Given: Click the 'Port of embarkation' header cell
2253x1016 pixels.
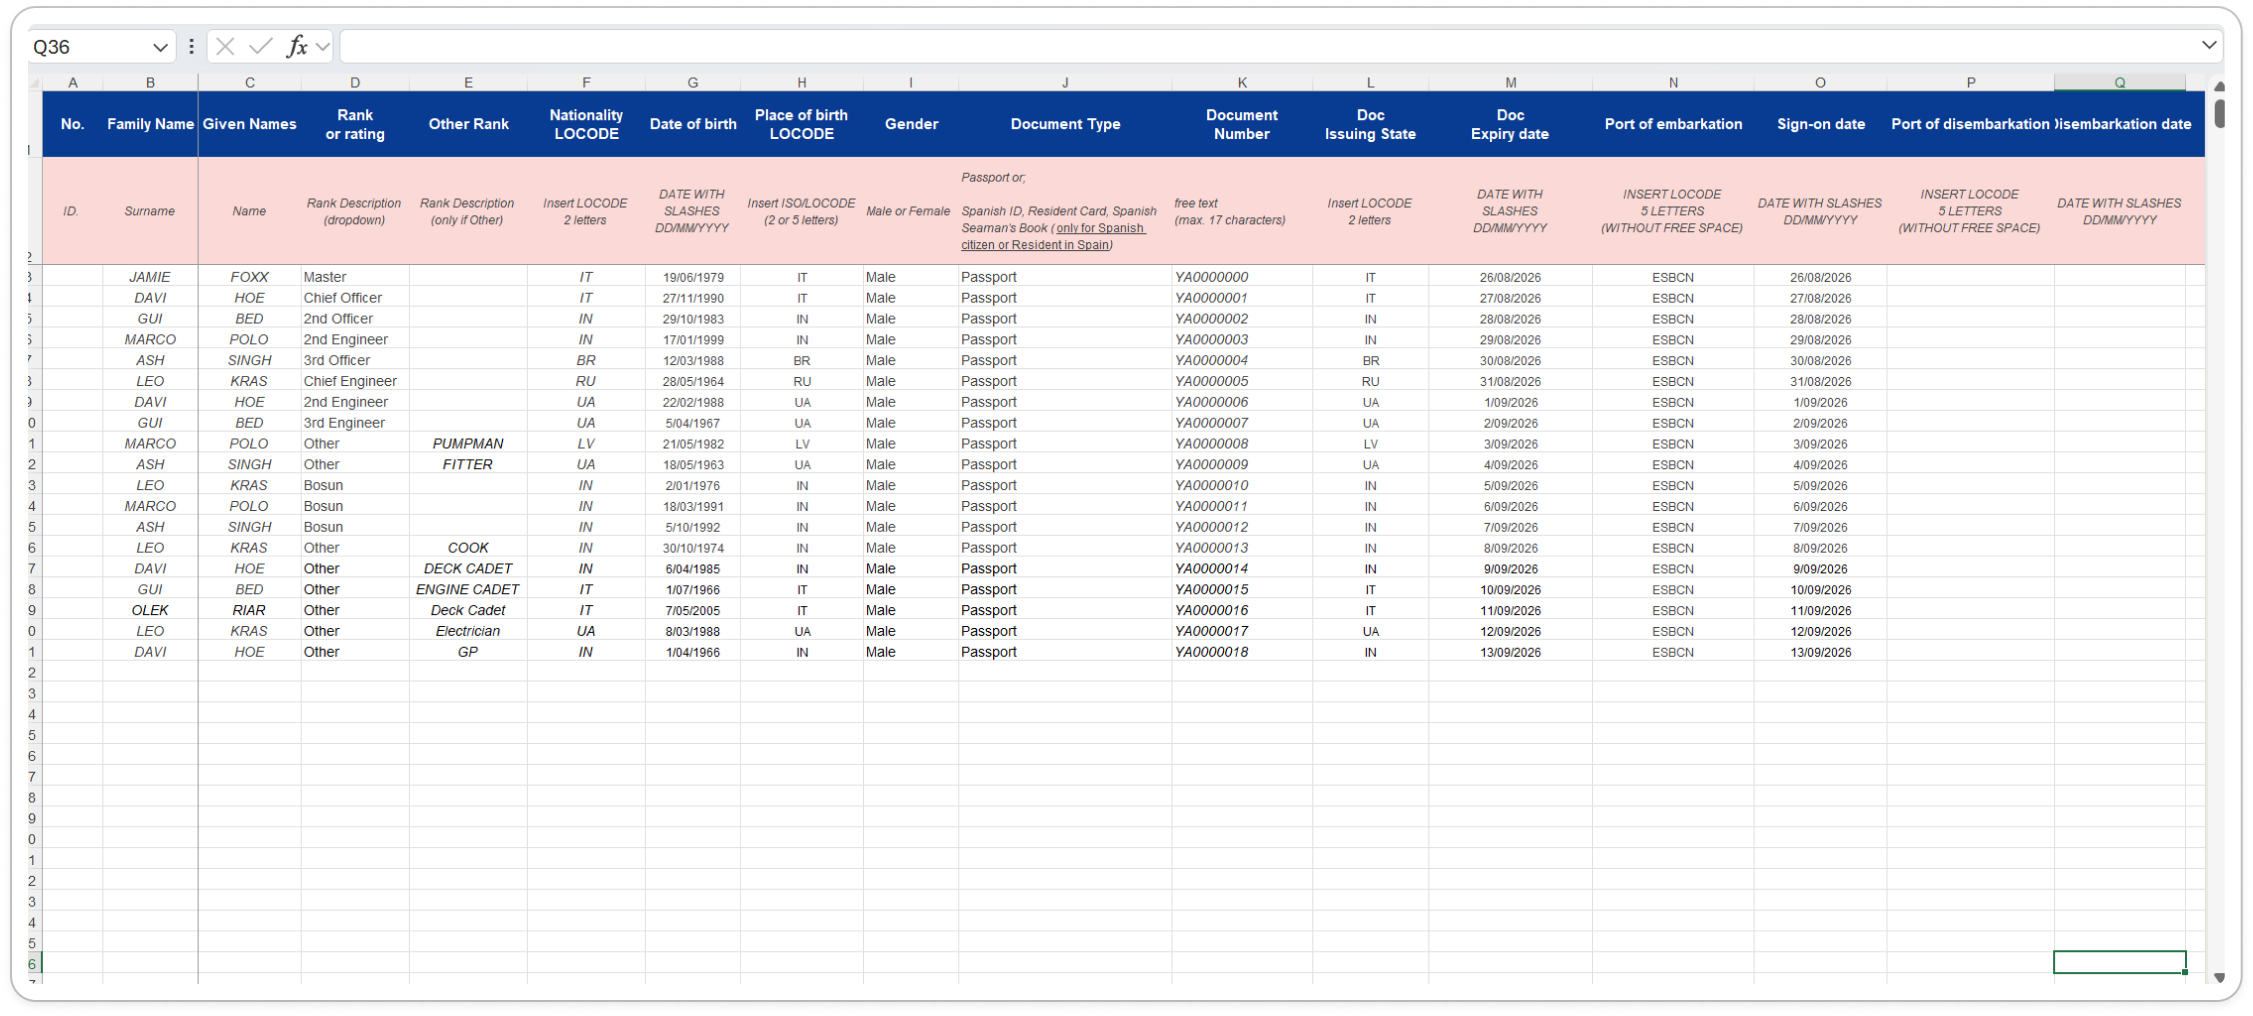Looking at the screenshot, I should click(1673, 124).
